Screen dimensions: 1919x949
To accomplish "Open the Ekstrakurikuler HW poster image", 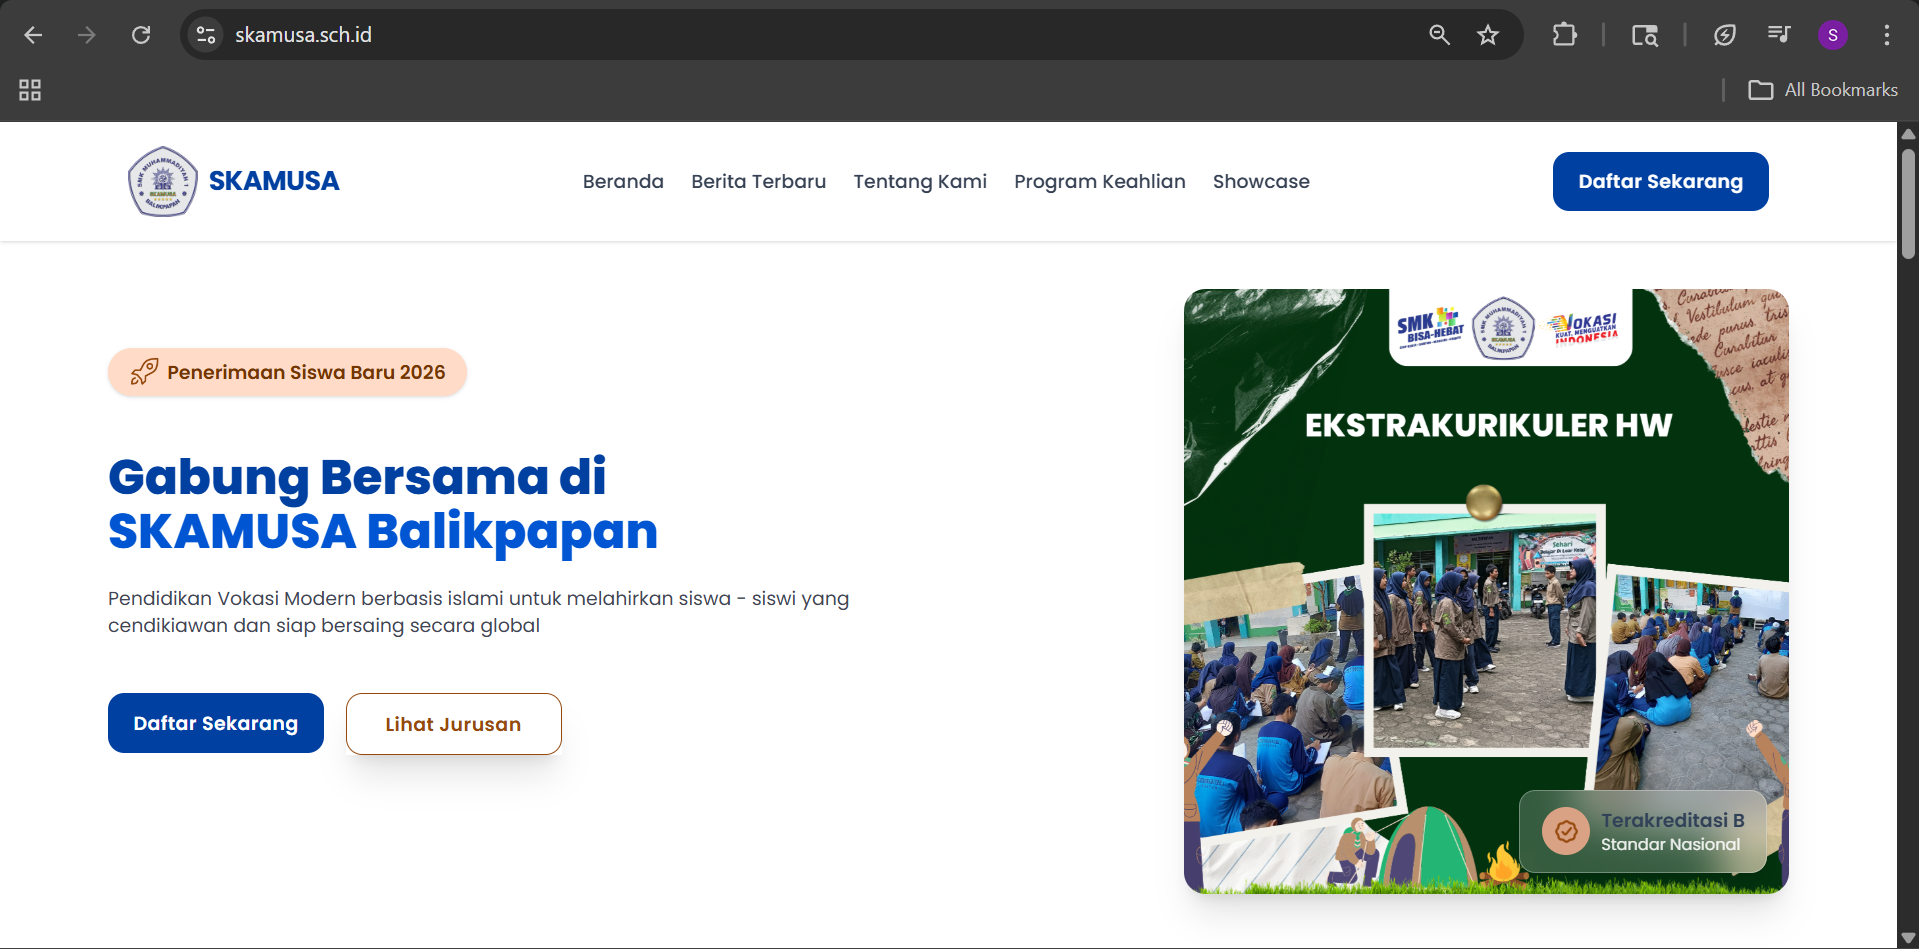I will (1486, 591).
